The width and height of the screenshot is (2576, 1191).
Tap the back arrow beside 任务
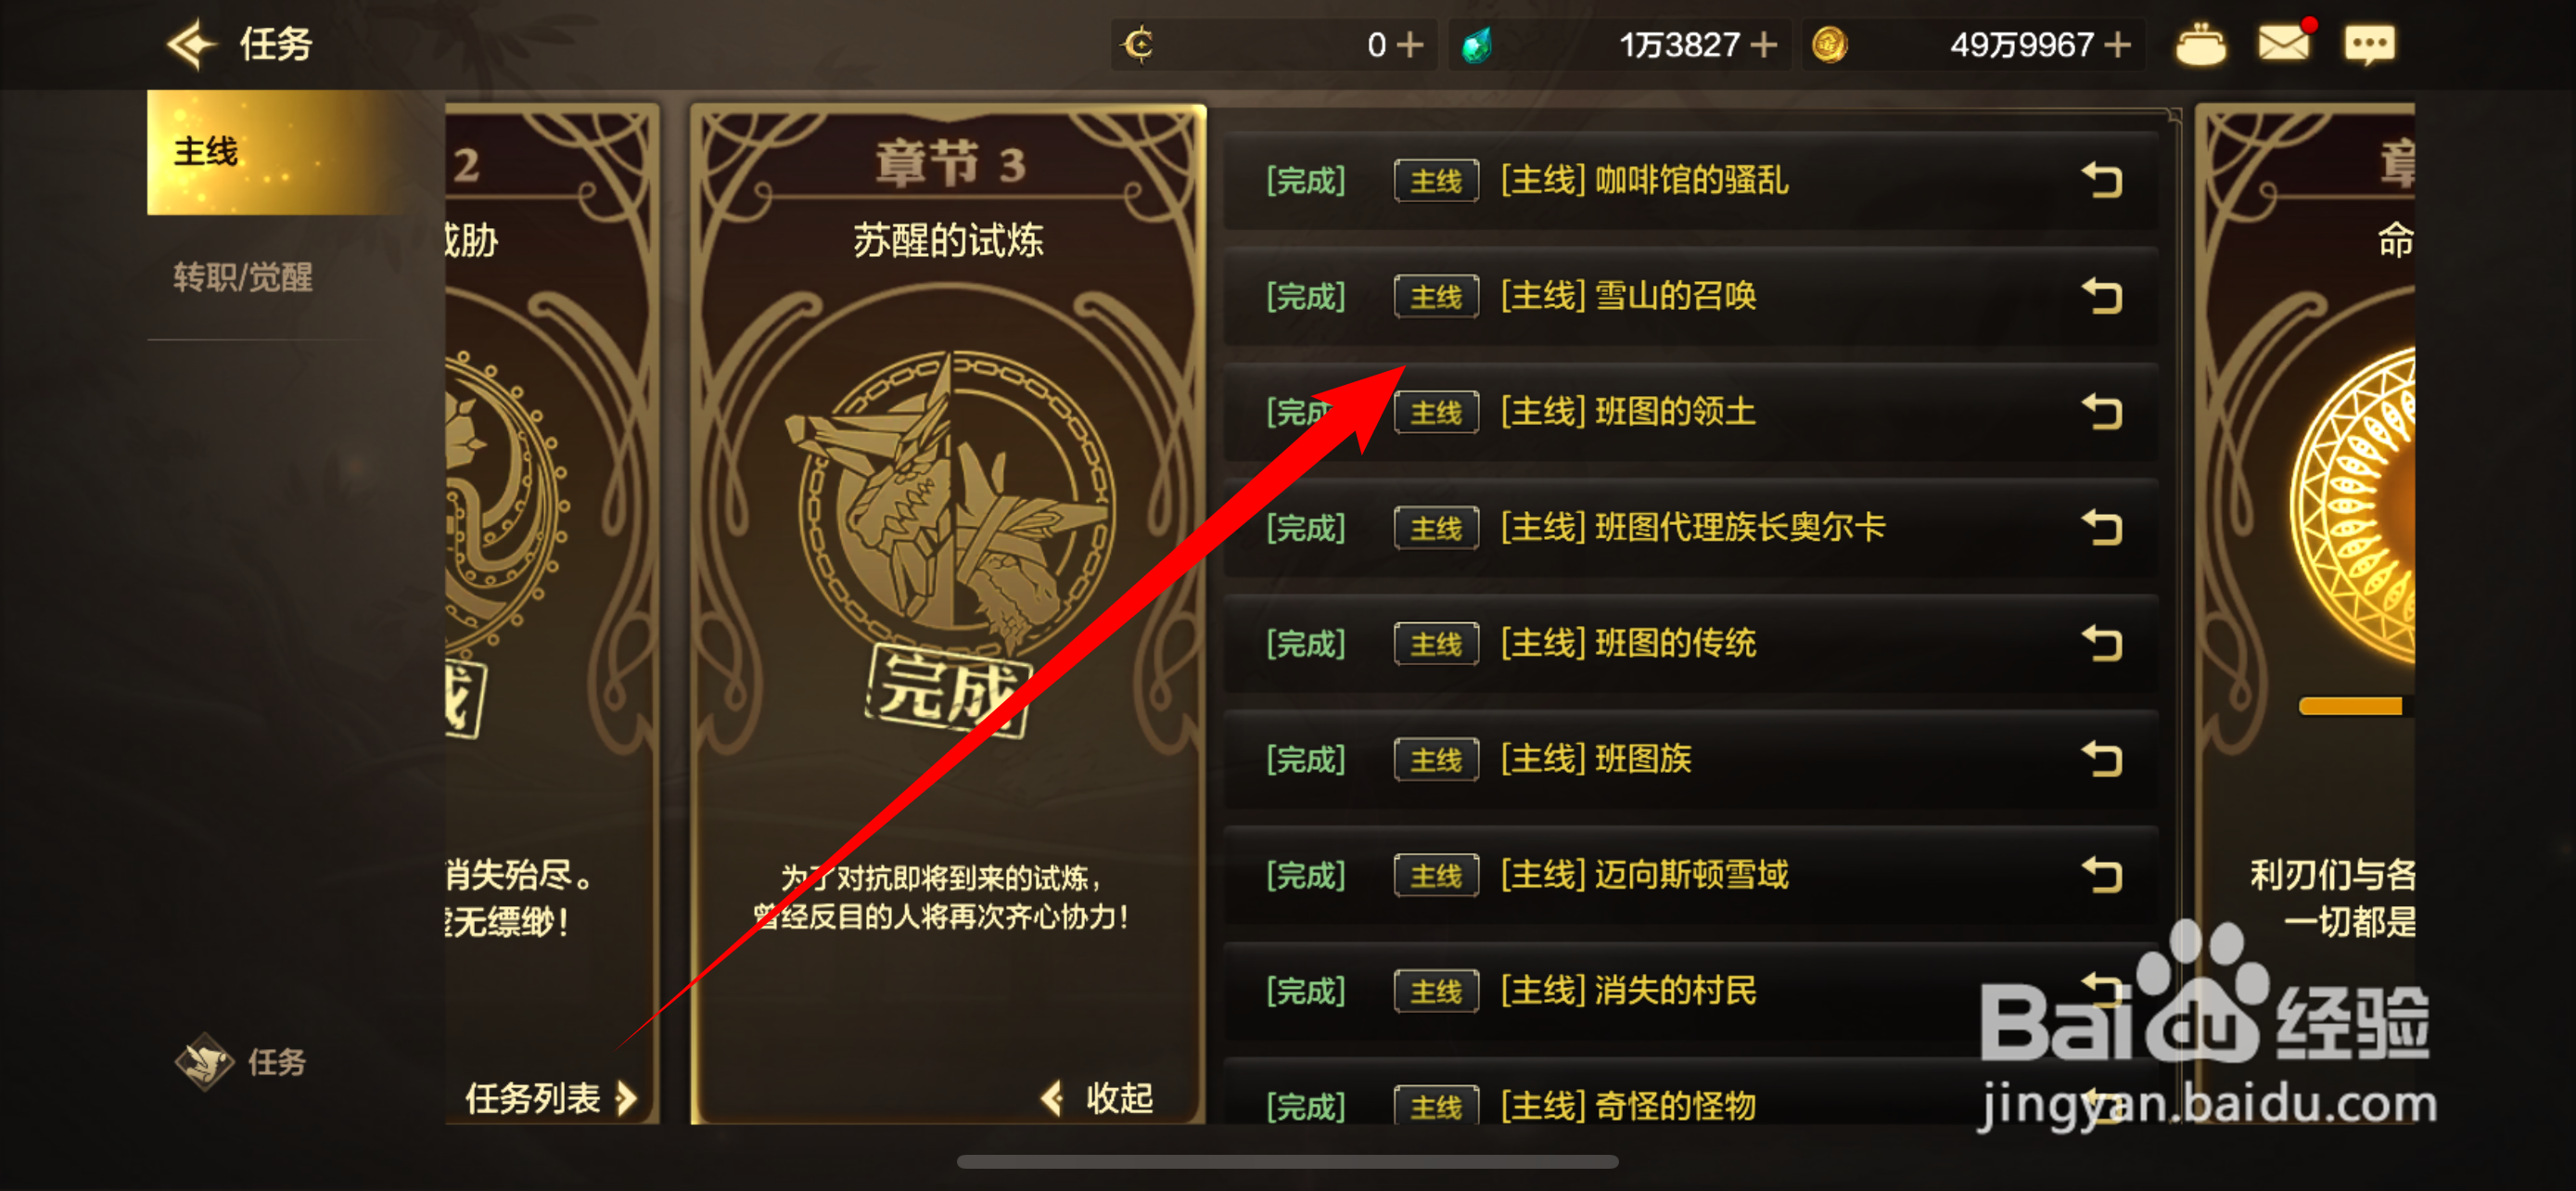click(x=190, y=44)
